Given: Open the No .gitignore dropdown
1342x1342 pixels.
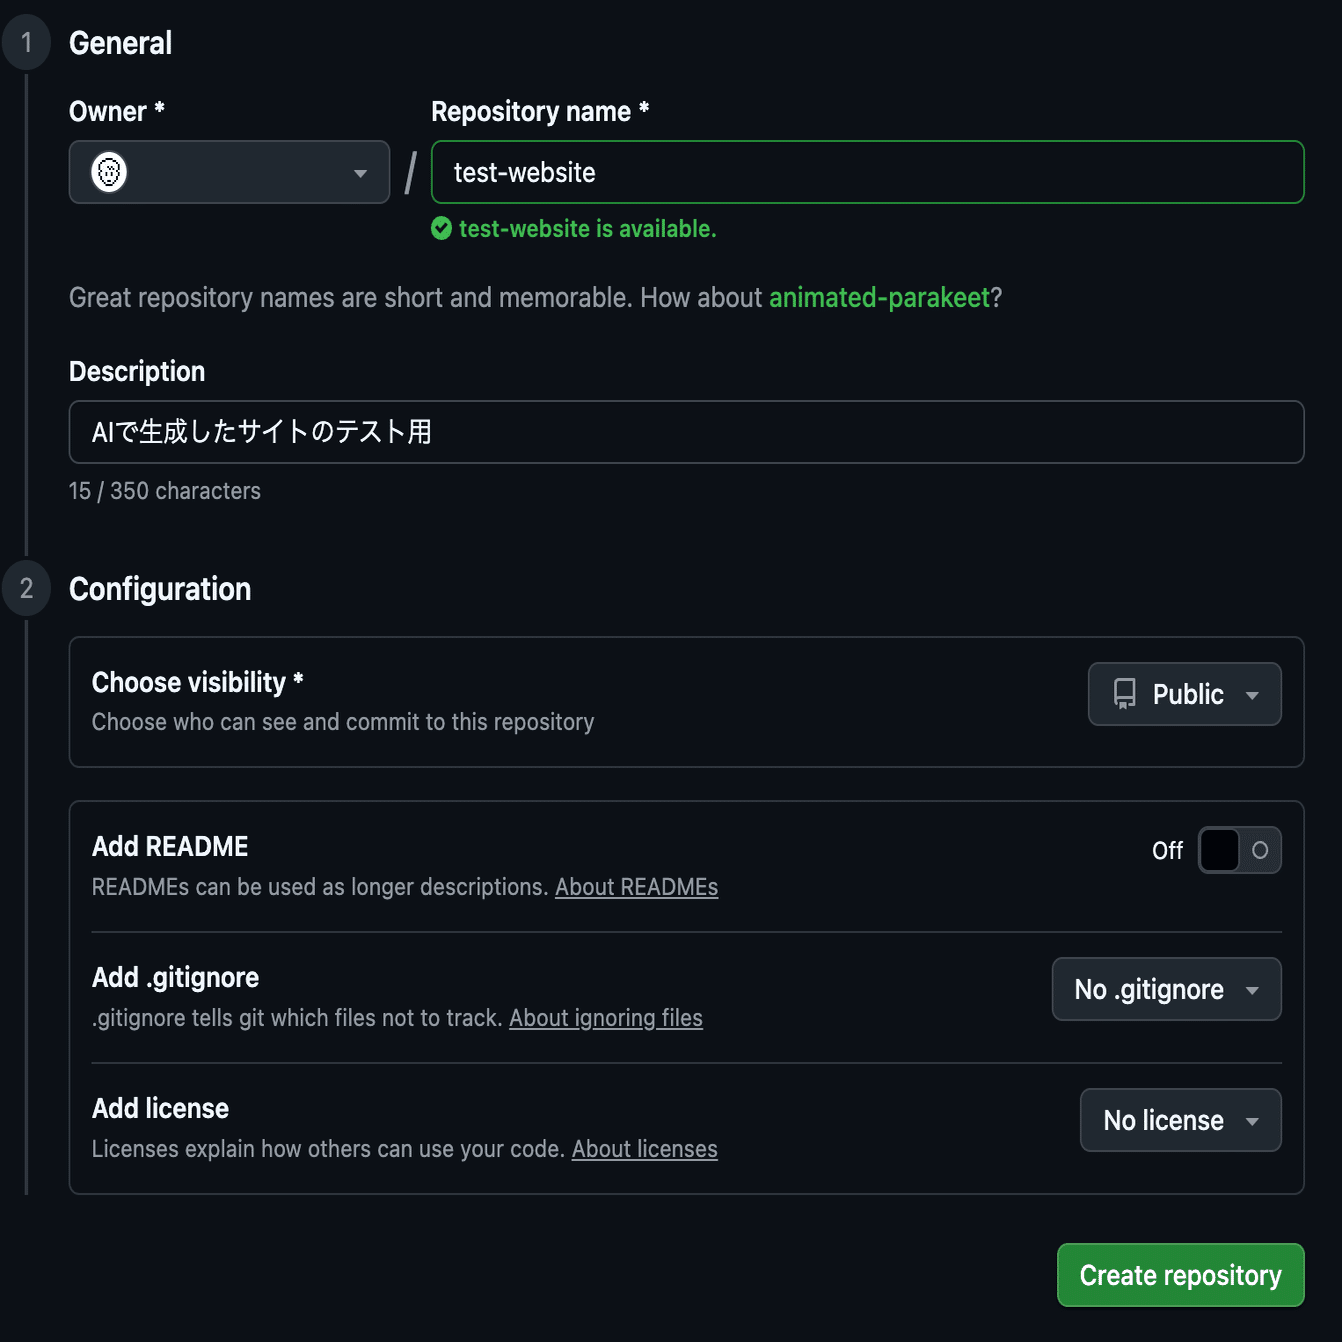Looking at the screenshot, I should 1166,989.
